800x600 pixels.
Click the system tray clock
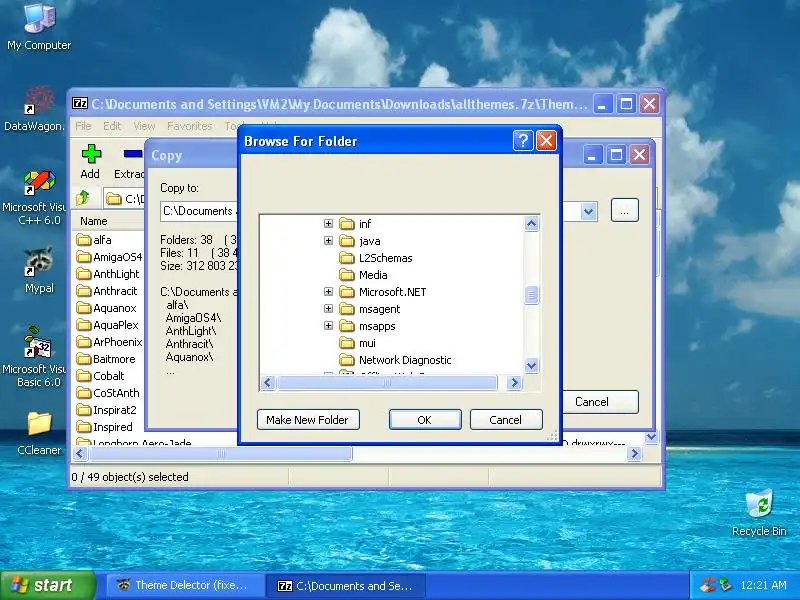[x=763, y=585]
